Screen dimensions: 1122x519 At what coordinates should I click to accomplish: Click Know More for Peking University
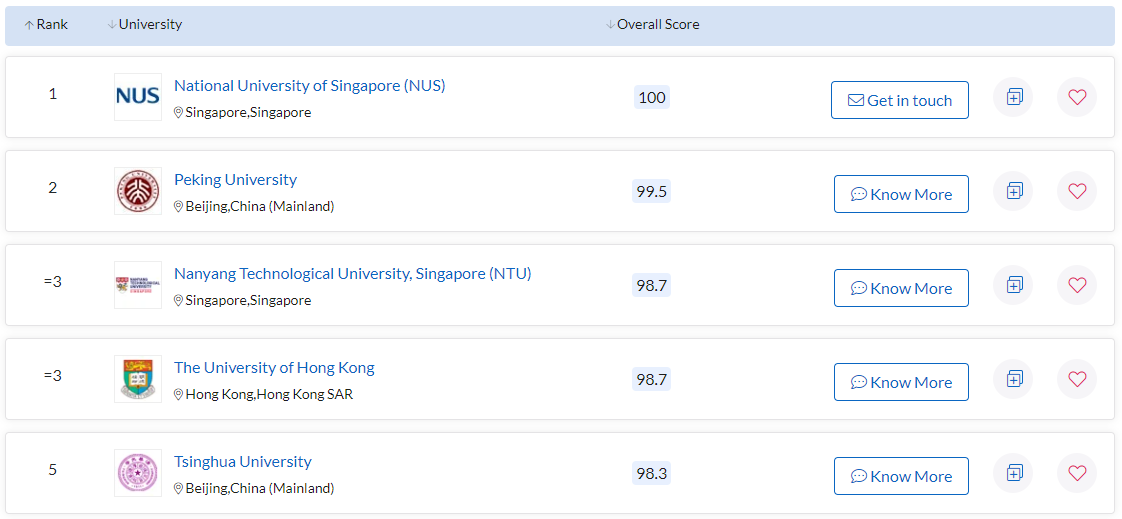point(901,194)
